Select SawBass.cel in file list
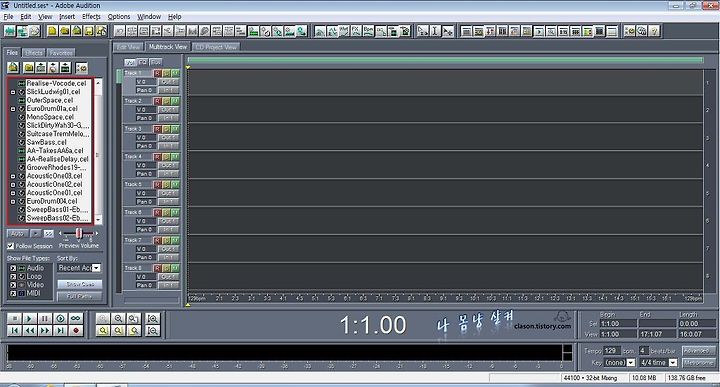Screen dimensions: 720x387 click(x=46, y=142)
